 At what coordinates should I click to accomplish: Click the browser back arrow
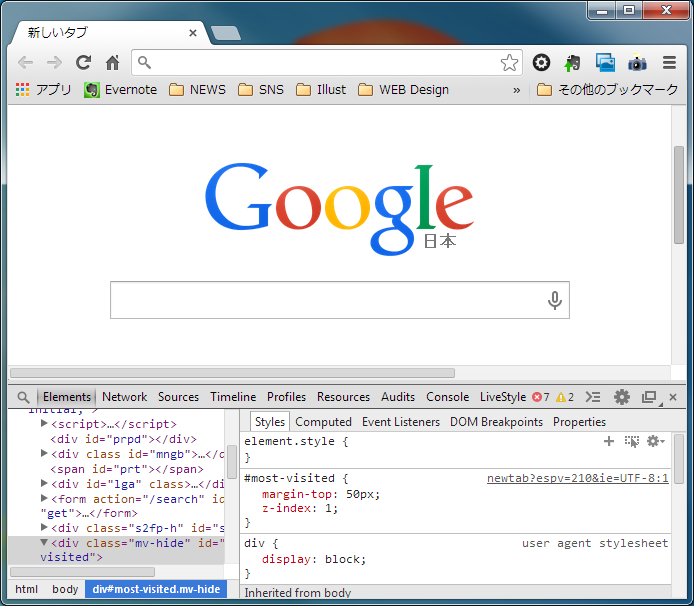coord(26,63)
